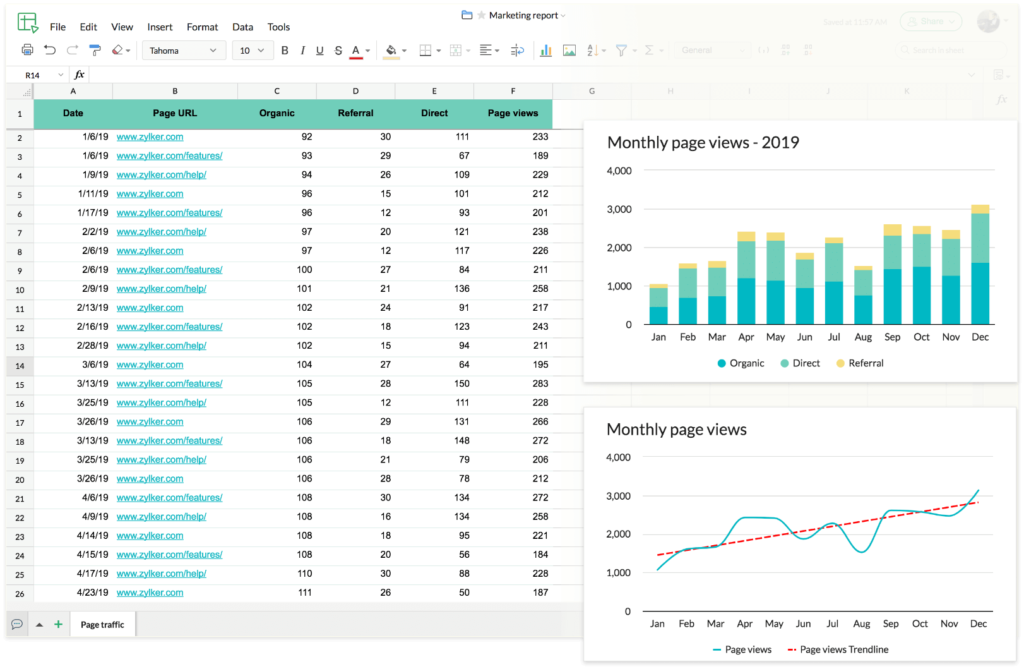Open the font size 10 dropdown
The image size is (1024, 669).
[x=251, y=50]
